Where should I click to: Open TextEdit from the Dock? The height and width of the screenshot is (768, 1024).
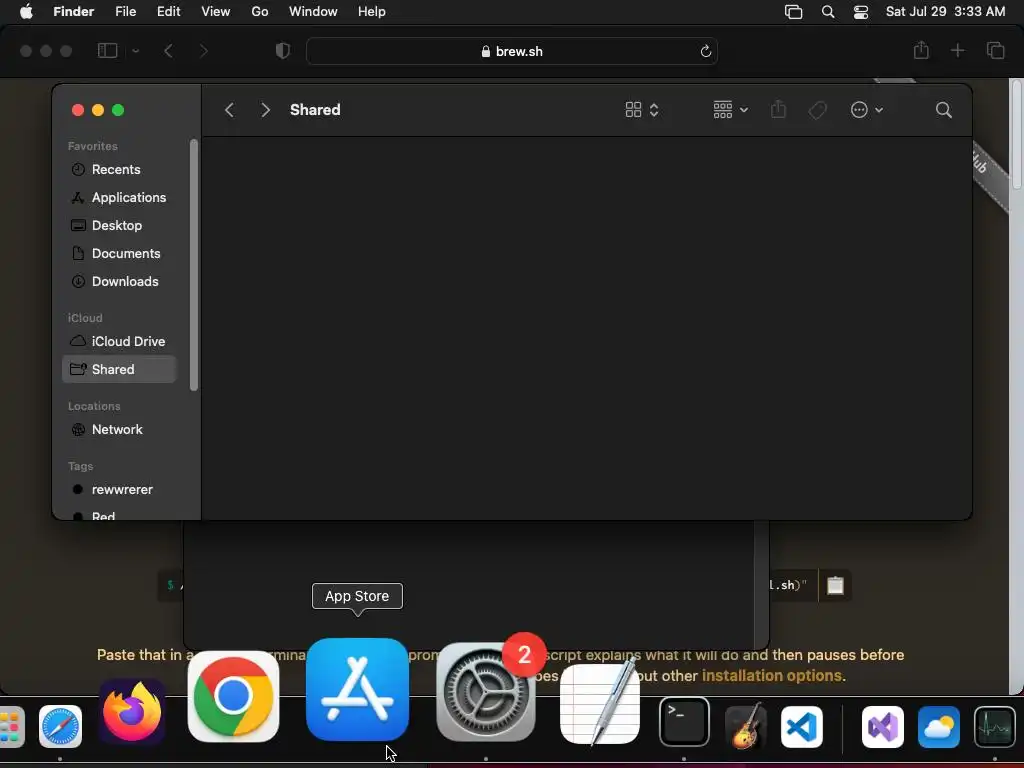(600, 704)
